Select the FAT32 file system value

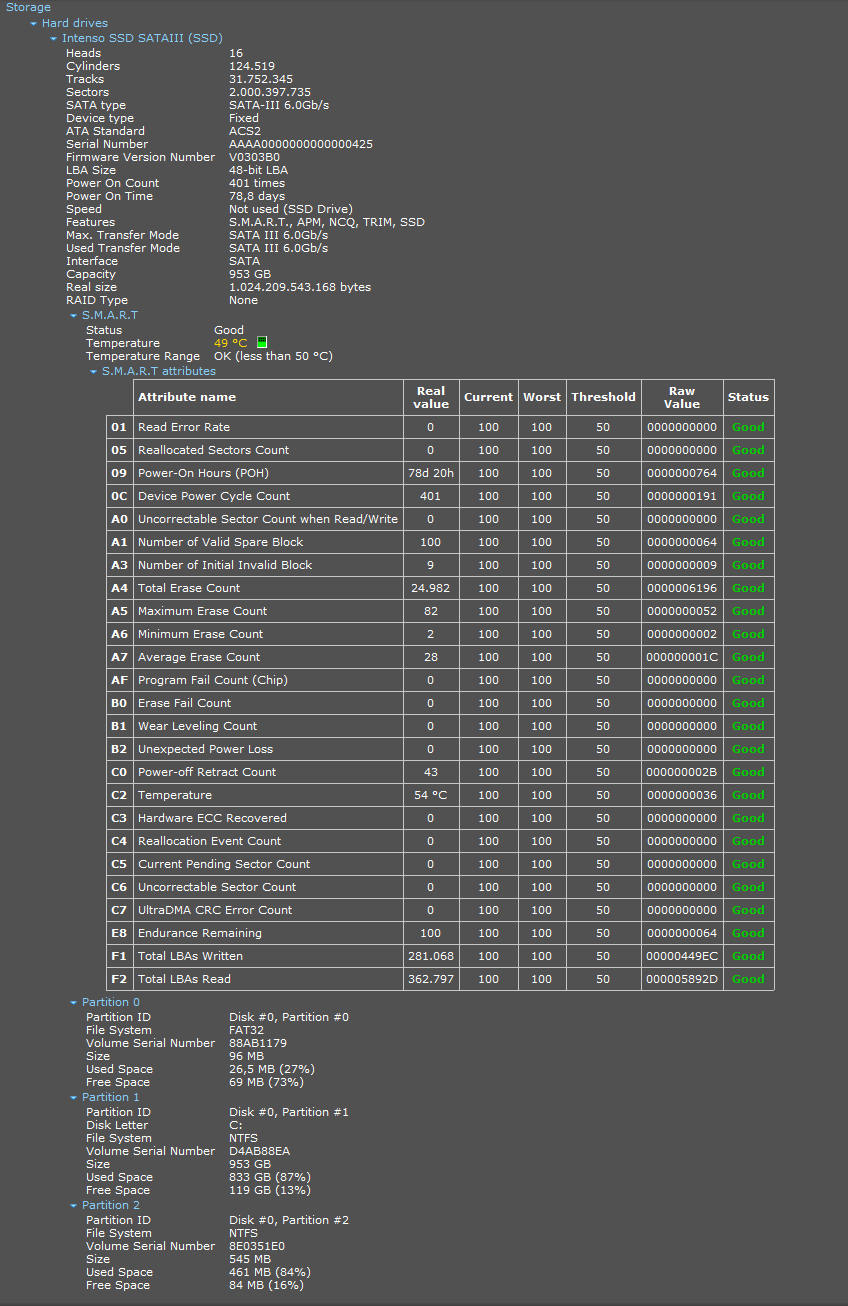[x=246, y=1030]
